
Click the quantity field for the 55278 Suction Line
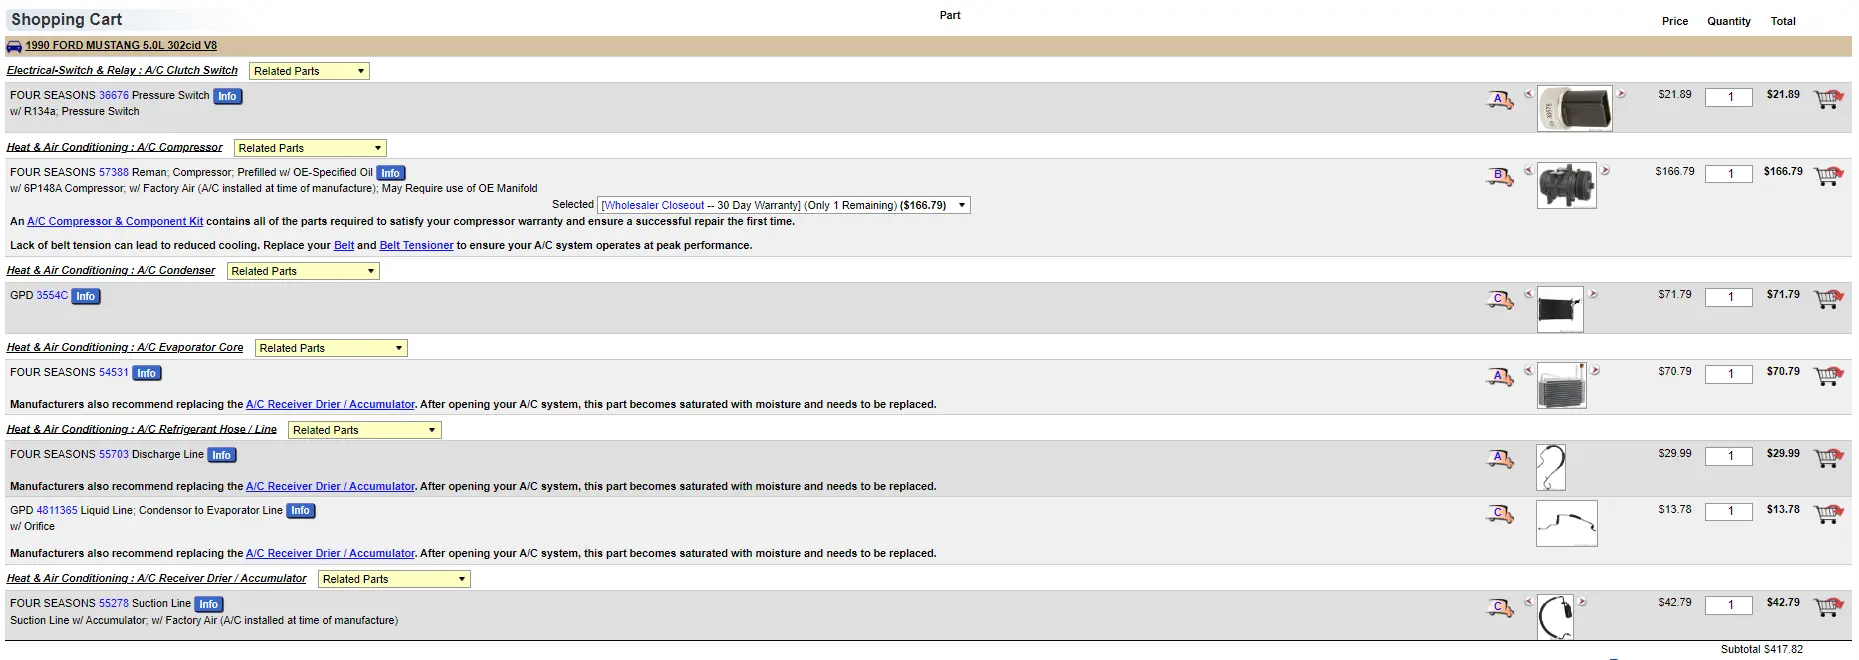1729,605
